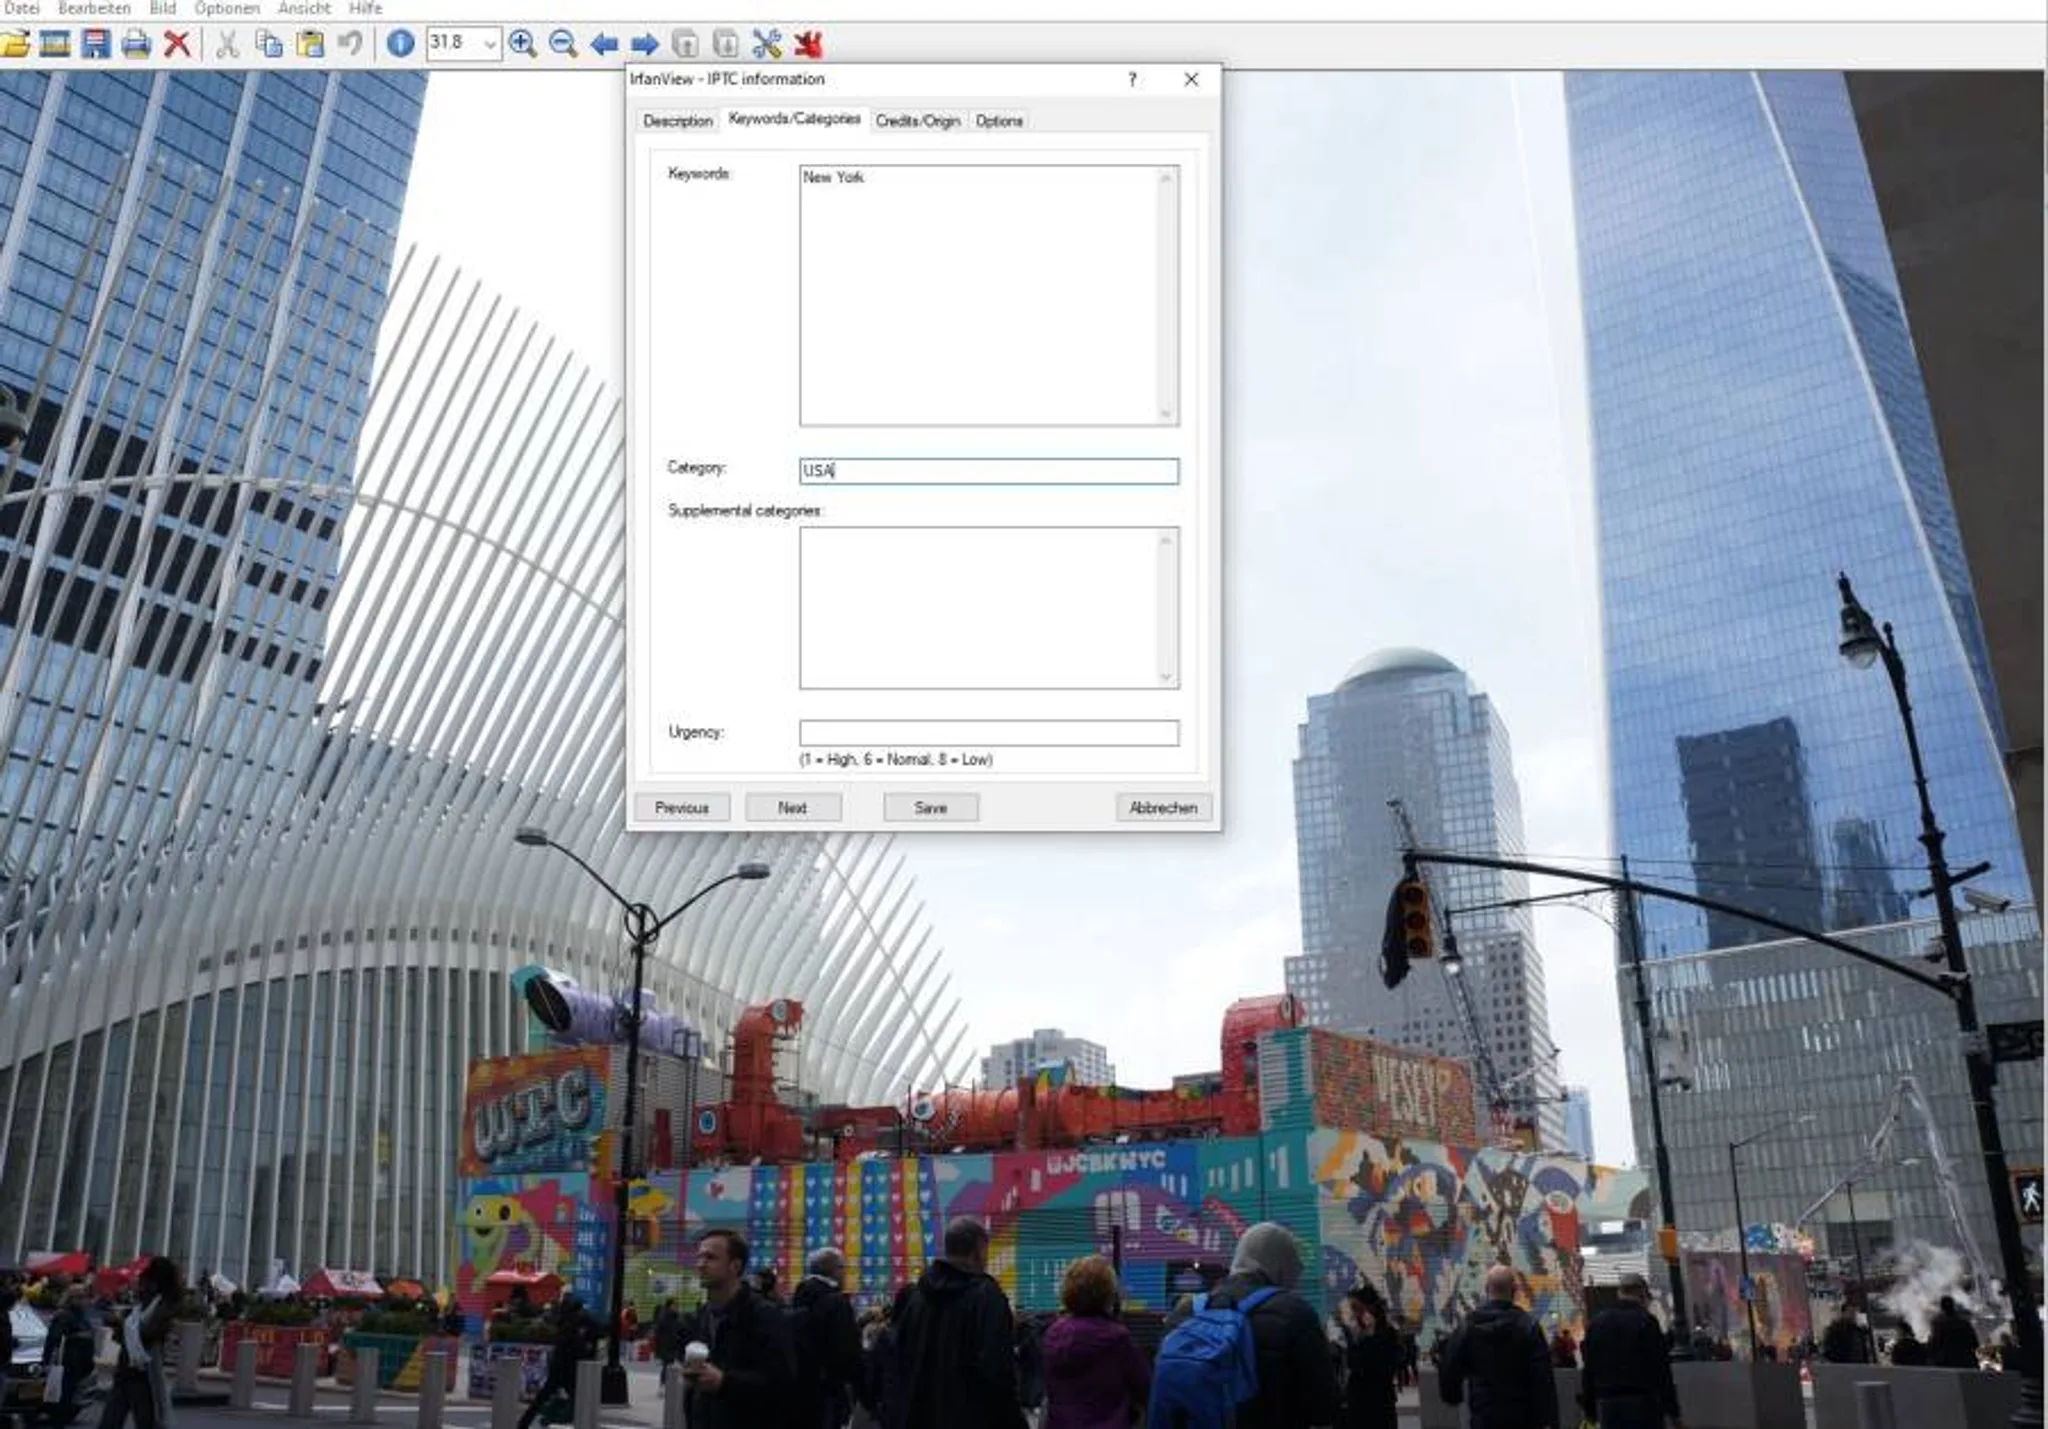Open the slideshow filmstrip icon
The image size is (2048, 1429).
tap(55, 44)
